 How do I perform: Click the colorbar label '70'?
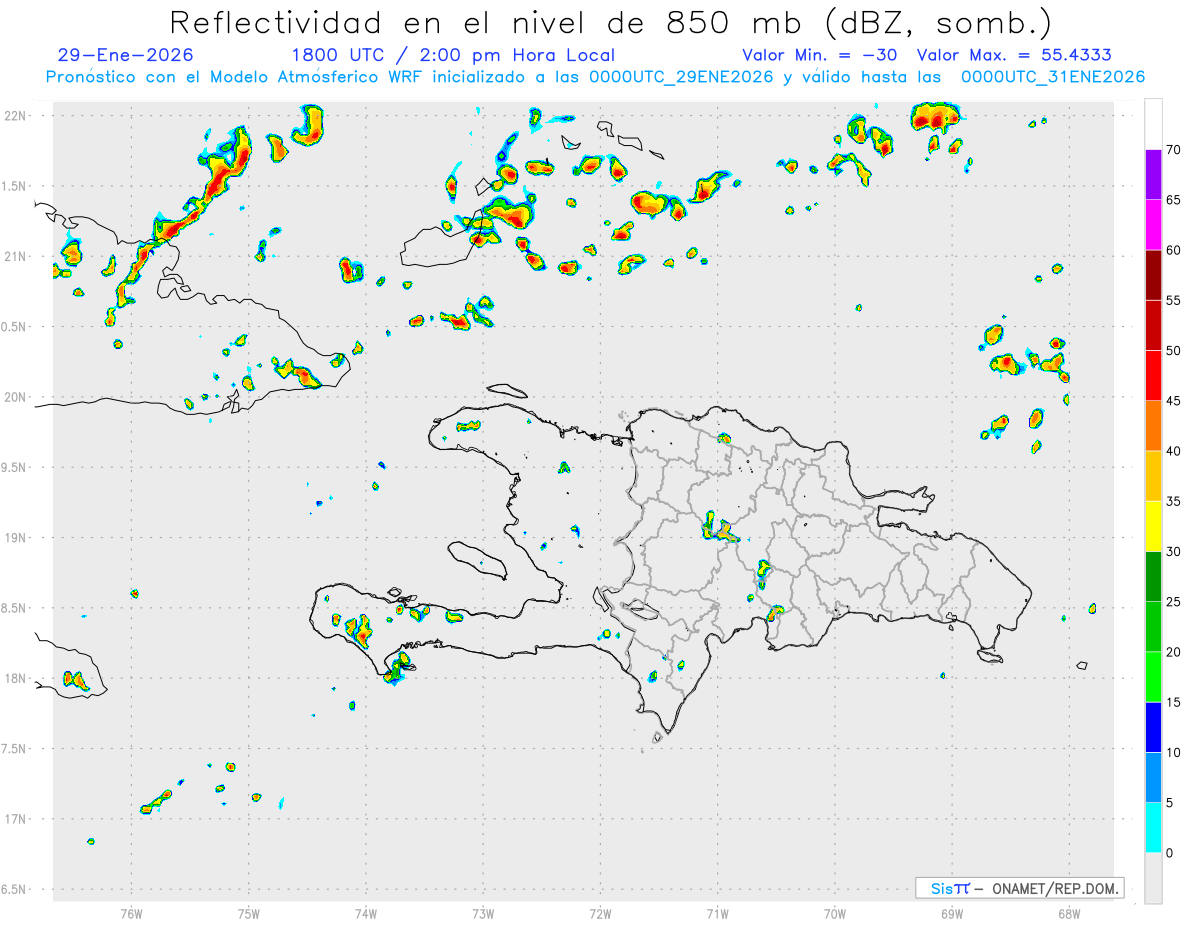[x=1173, y=150]
